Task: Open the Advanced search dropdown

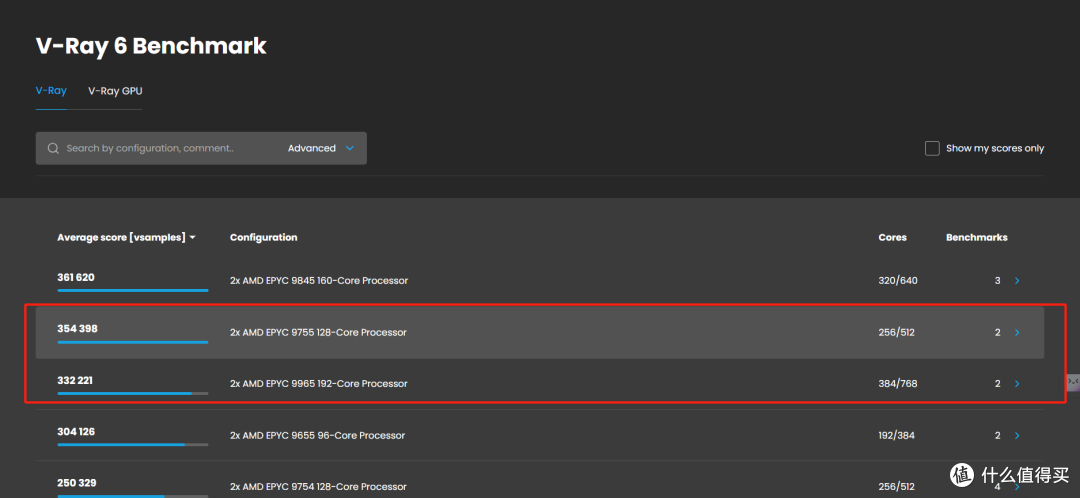Action: pos(320,148)
